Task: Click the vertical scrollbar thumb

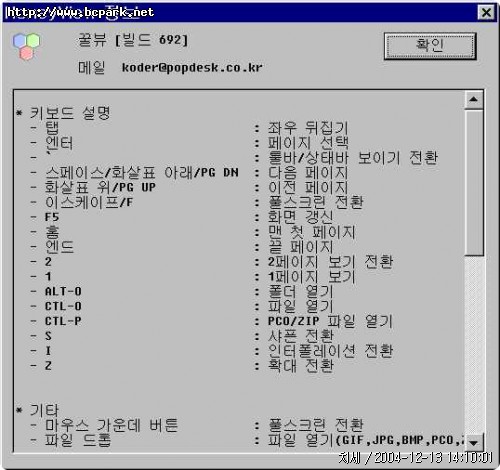Action: pos(474,183)
